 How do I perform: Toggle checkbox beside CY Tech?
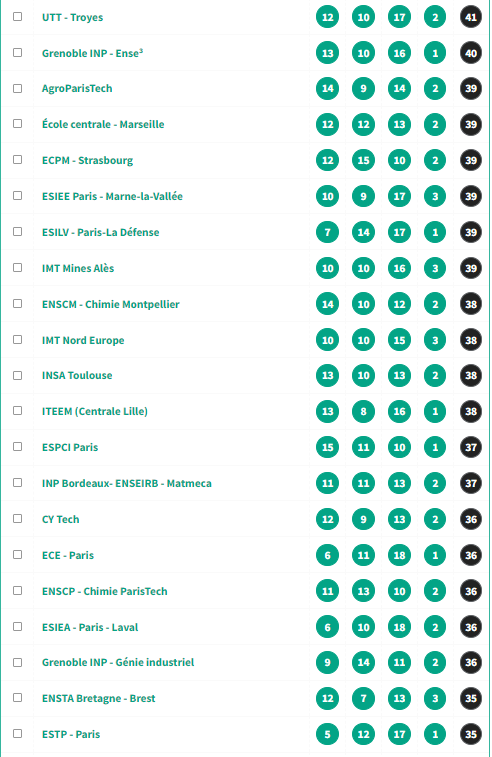(17, 519)
